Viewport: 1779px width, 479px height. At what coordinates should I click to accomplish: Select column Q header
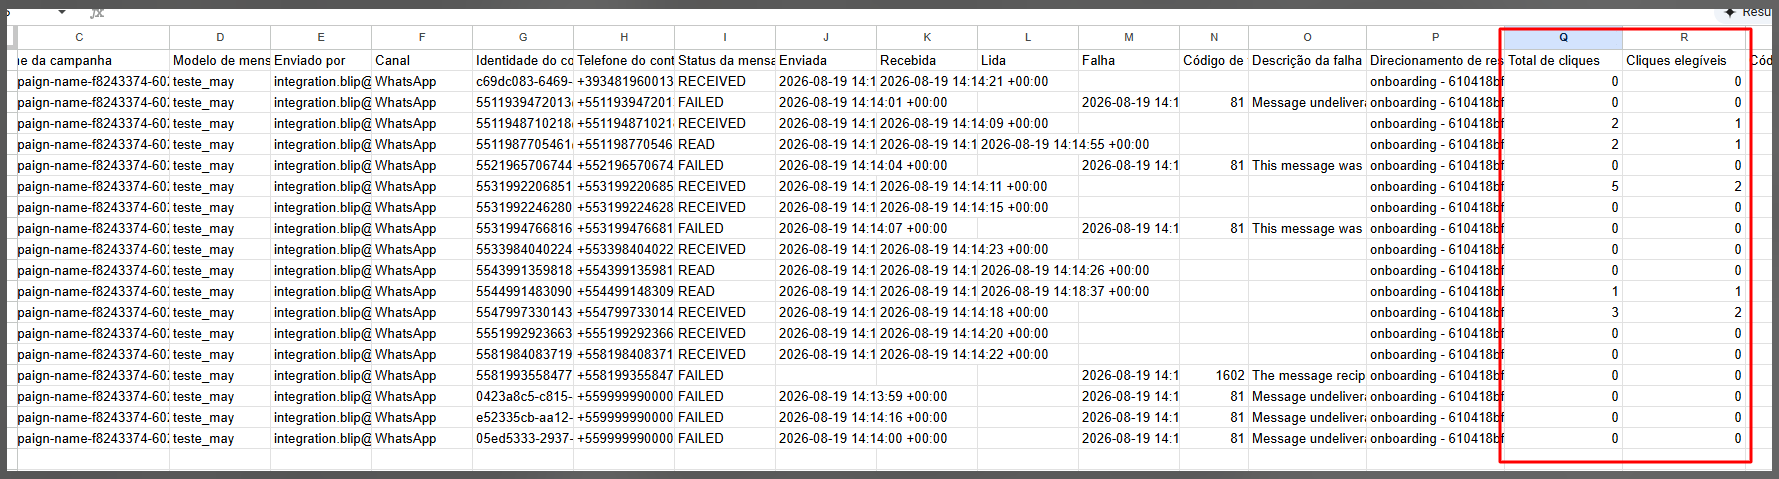click(x=1563, y=37)
